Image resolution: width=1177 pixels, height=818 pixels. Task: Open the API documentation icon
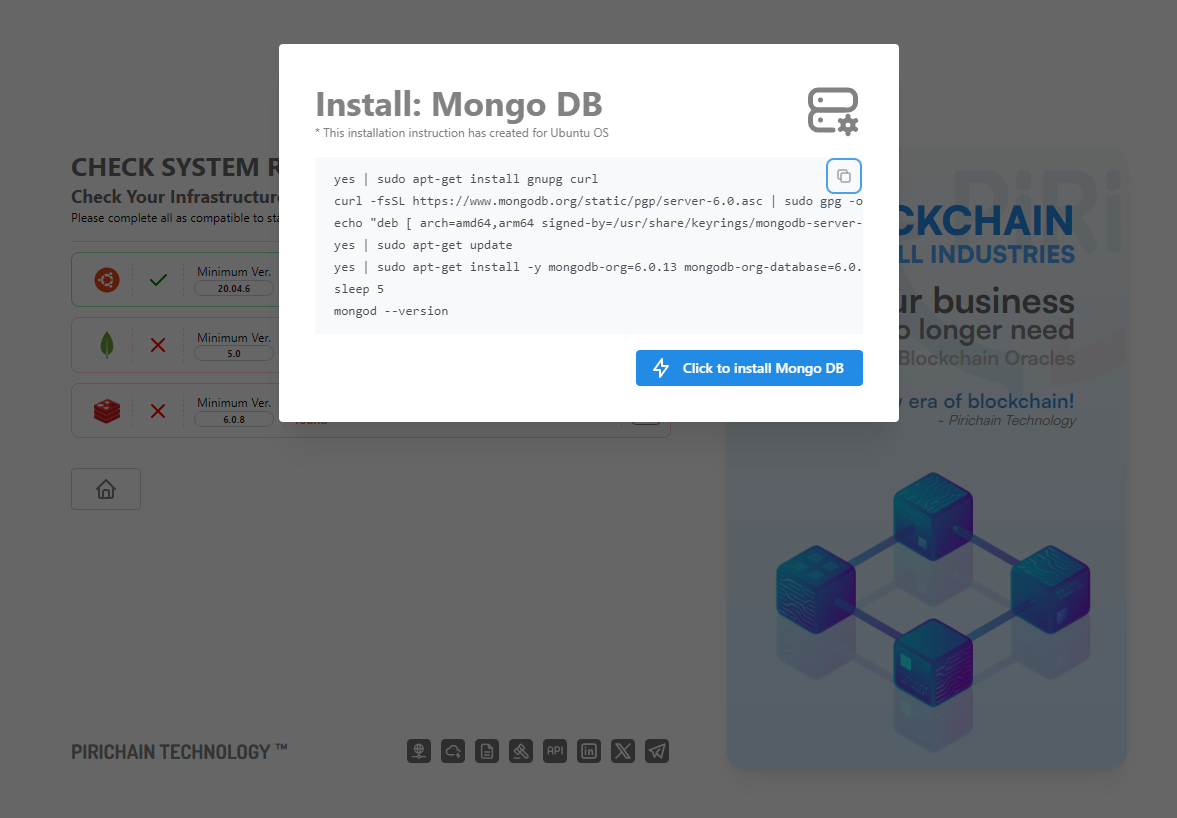tap(554, 751)
